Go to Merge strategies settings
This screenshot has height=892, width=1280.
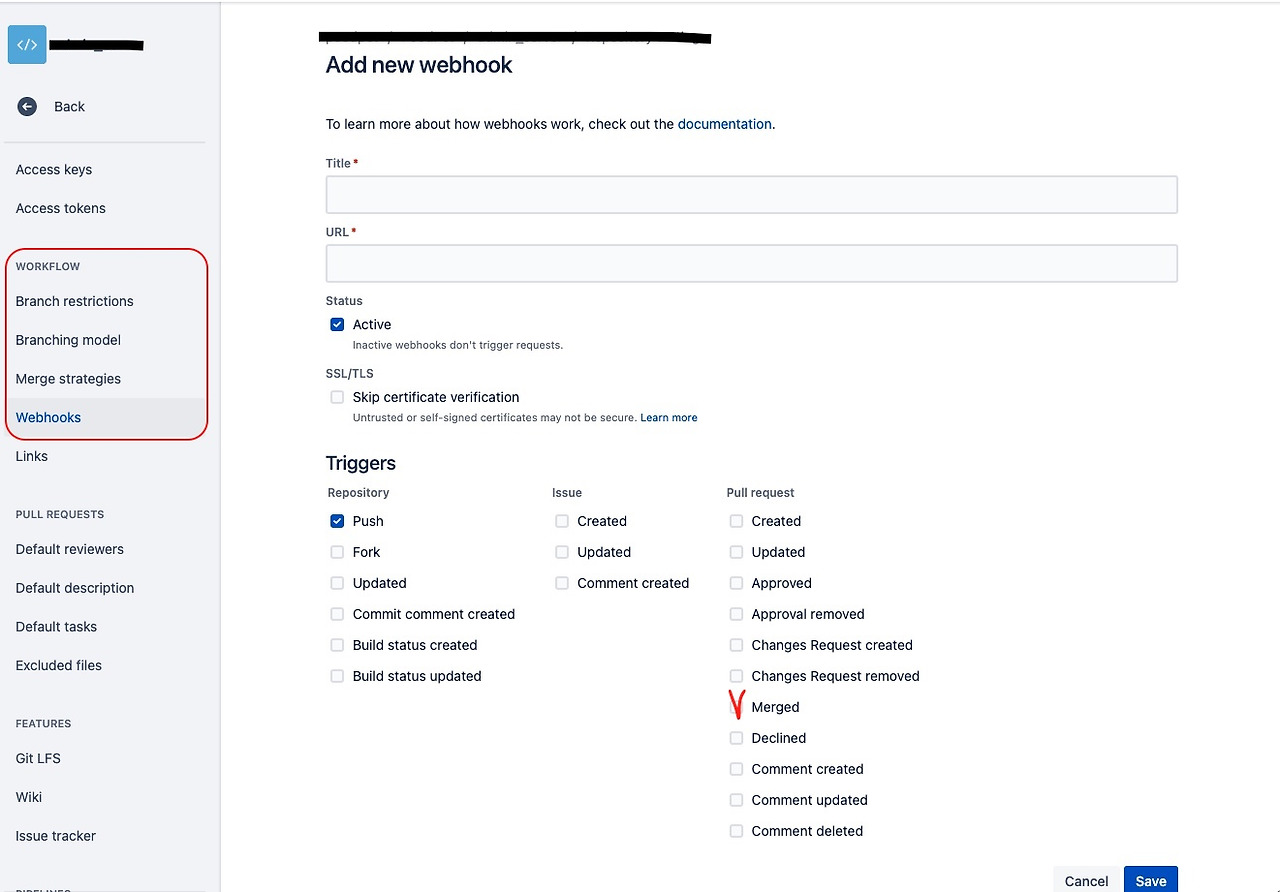68,379
